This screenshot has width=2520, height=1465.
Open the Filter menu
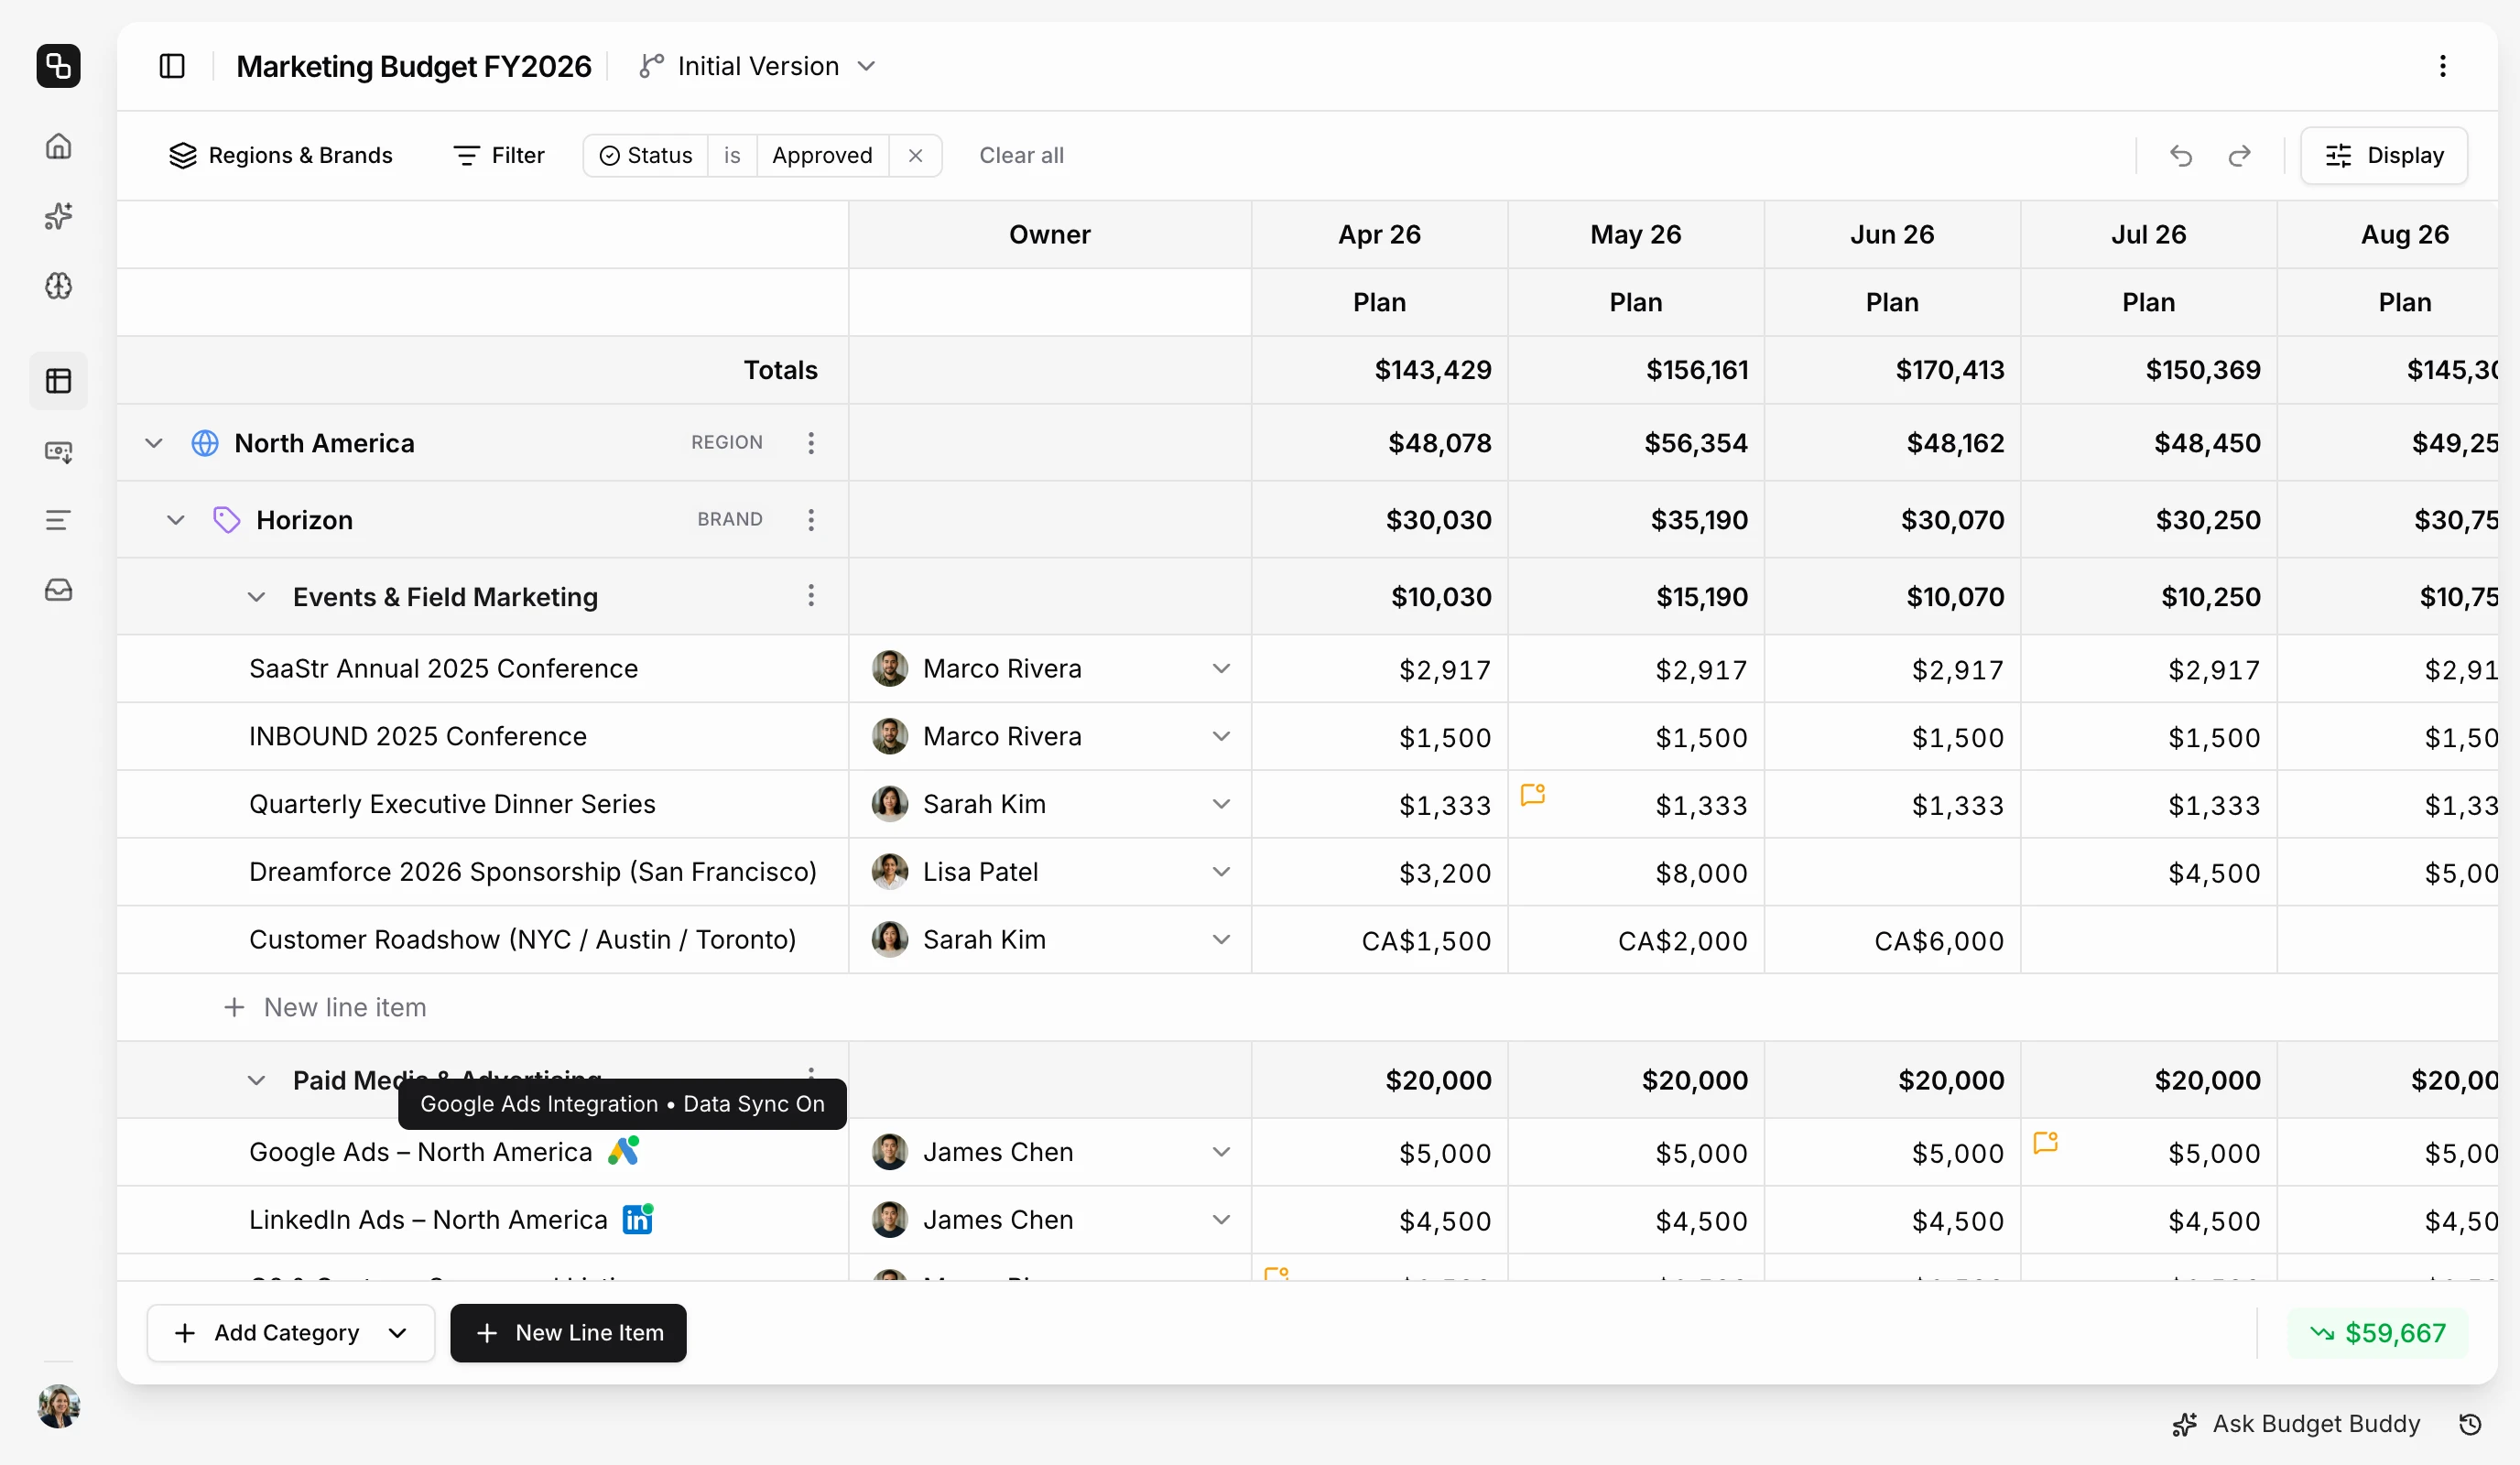(x=498, y=155)
